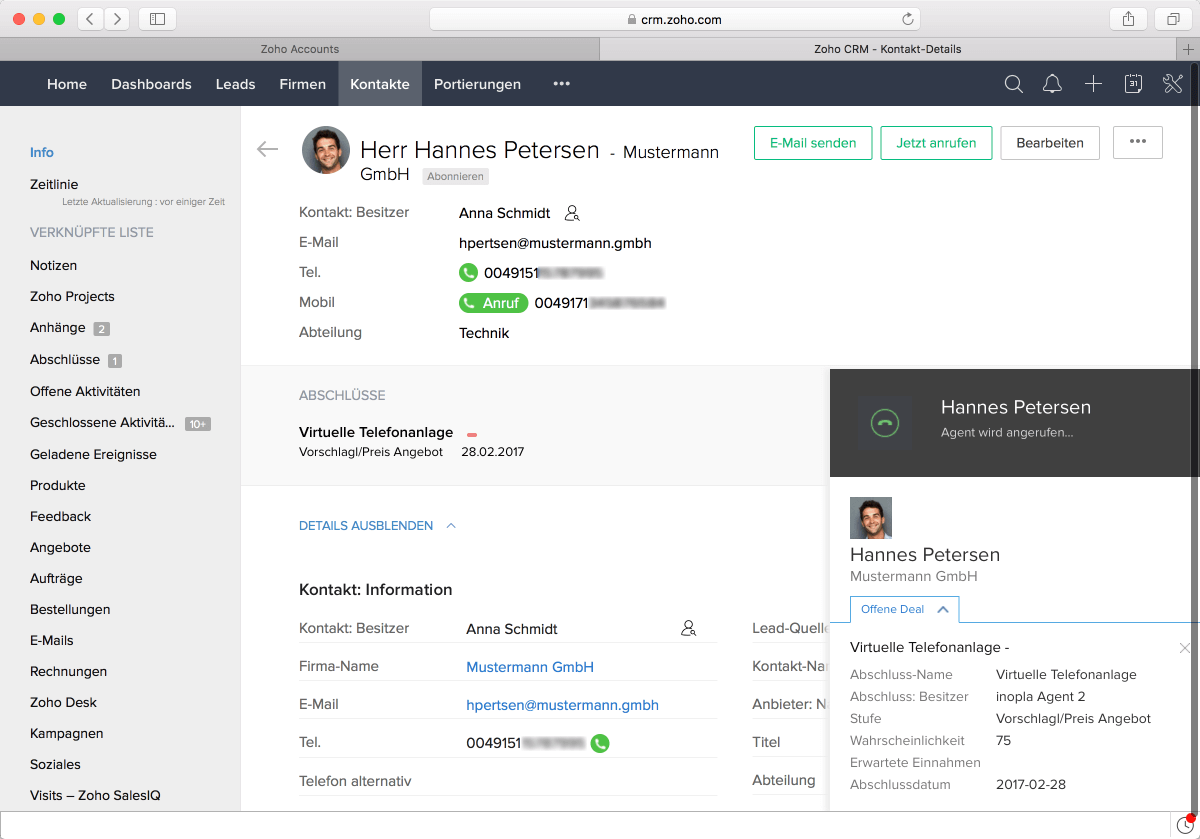Collapse details with DETAILS AUSBLENDEN chevron
Screen dimensions: 1200x839
(x=451, y=525)
